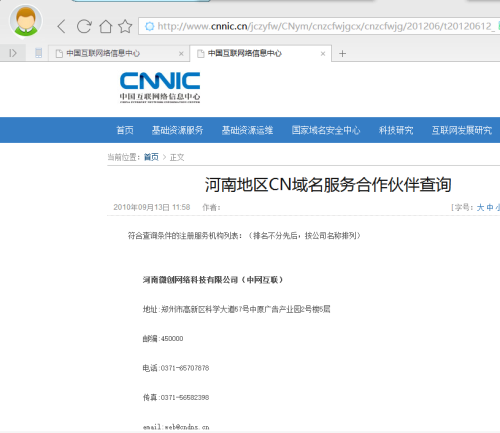Click the address bar URL field
Image resolution: width=500 pixels, height=433 pixels.
319,26
